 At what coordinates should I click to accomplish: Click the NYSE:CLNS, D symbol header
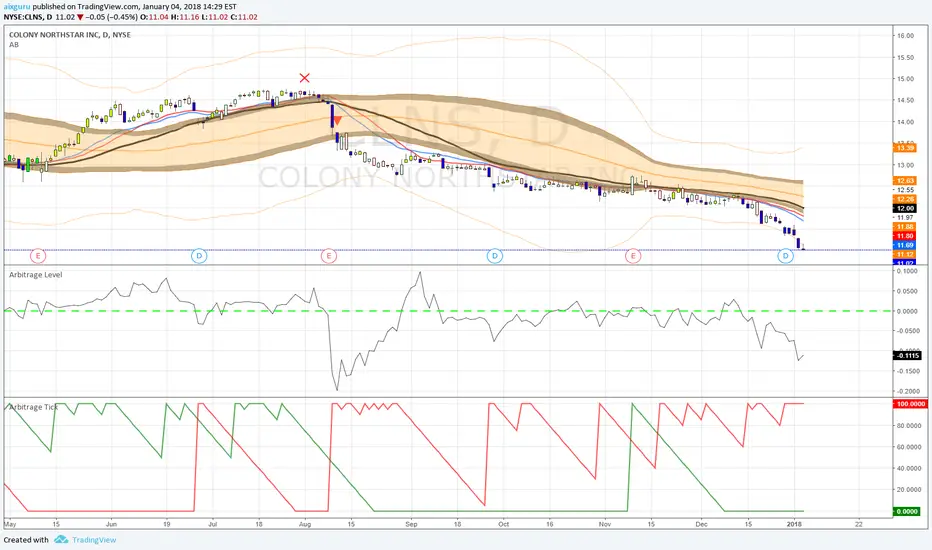click(x=27, y=17)
